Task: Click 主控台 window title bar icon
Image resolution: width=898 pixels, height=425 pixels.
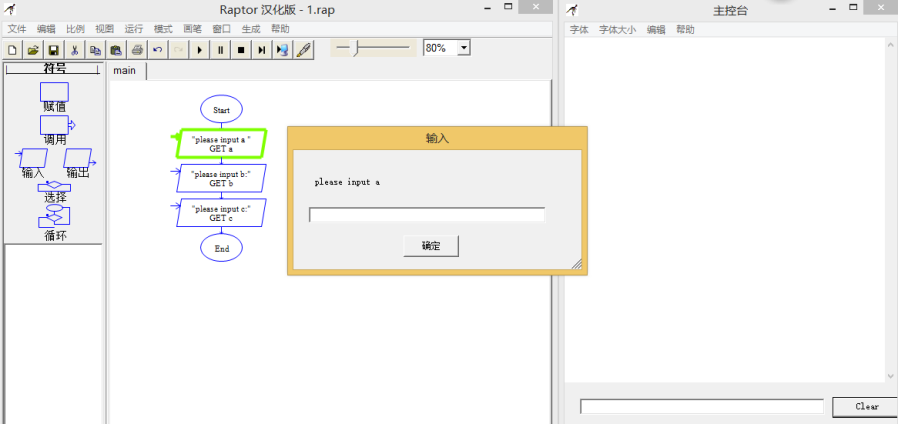Action: click(x=572, y=10)
